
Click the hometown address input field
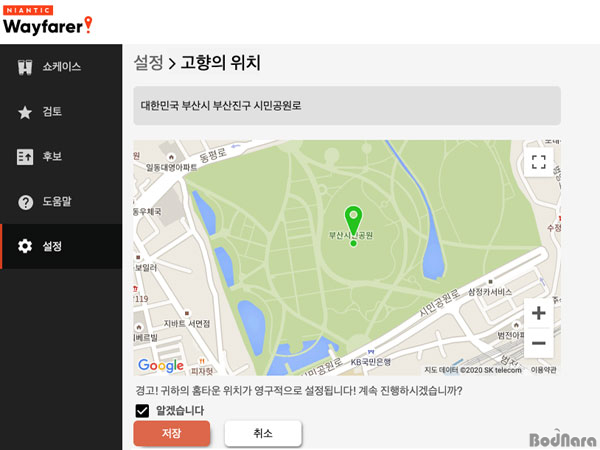347,106
